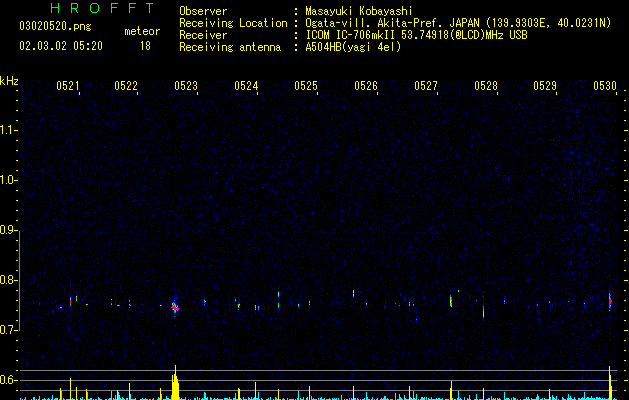This screenshot has width=629, height=400.
Task: Click the date stamp 02.03.02 05:20
Action: click(61, 46)
